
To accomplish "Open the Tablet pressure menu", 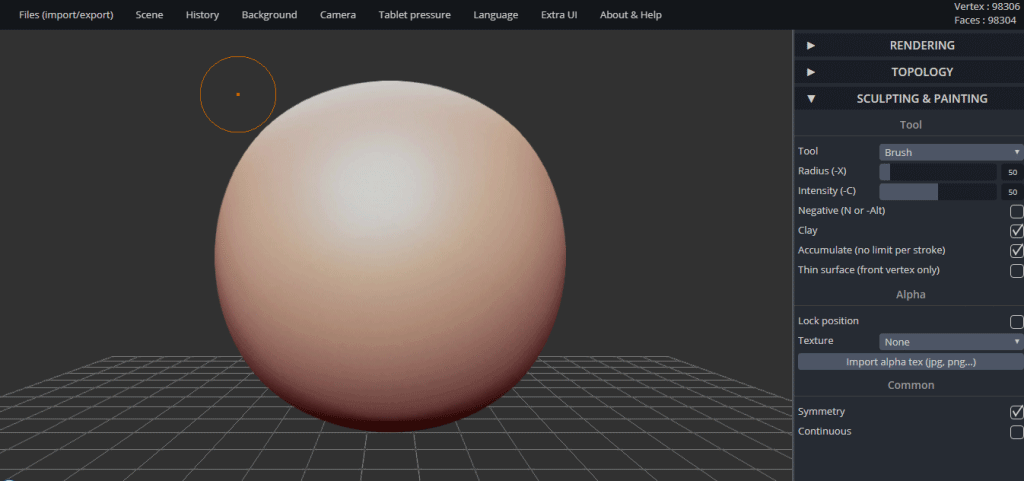I will click(x=415, y=14).
